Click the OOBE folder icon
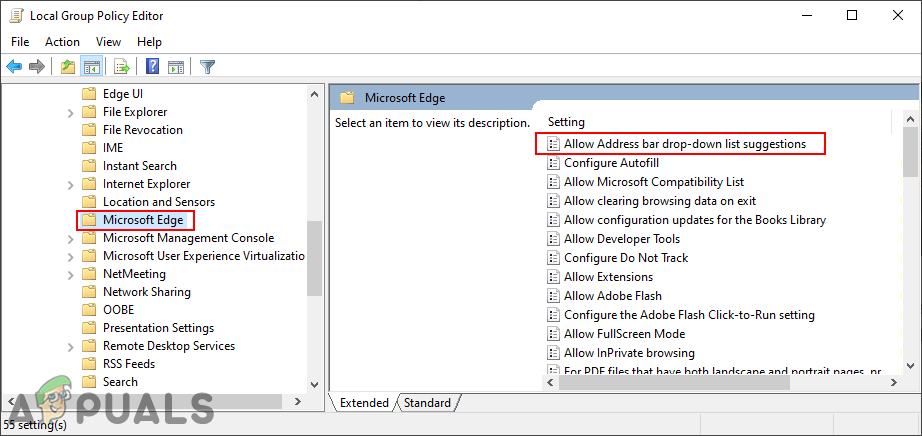Screen dimensions: 922x436 [89, 309]
